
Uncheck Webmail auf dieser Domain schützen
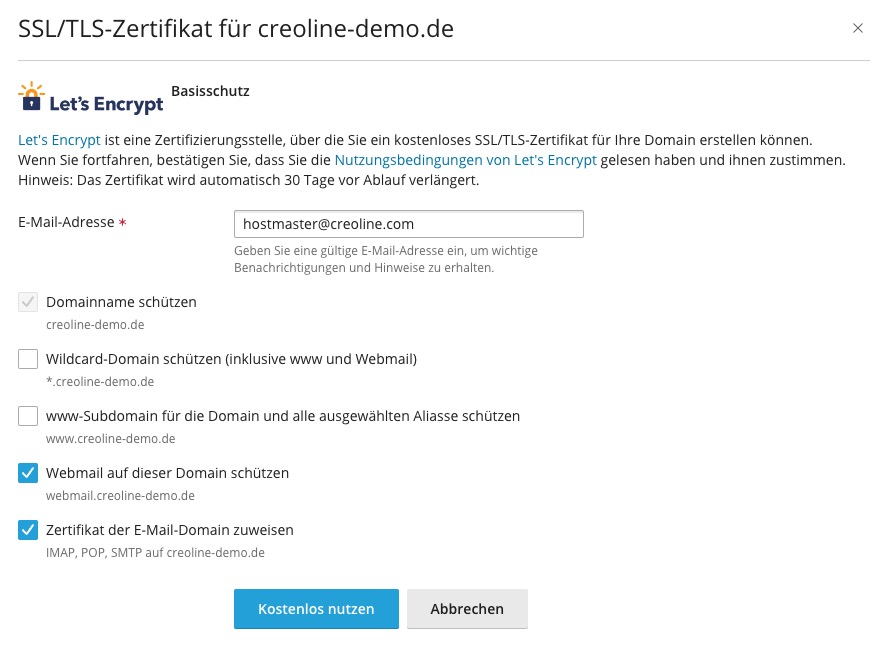coord(28,473)
